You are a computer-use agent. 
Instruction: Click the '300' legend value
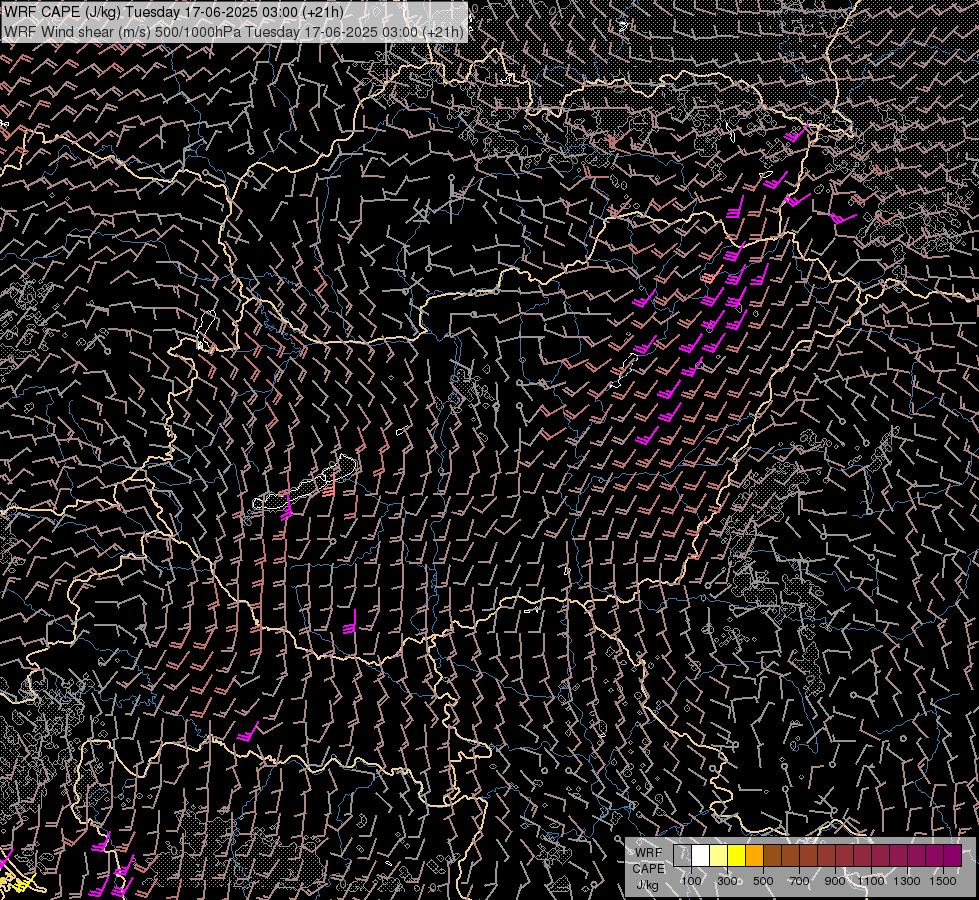(x=727, y=881)
